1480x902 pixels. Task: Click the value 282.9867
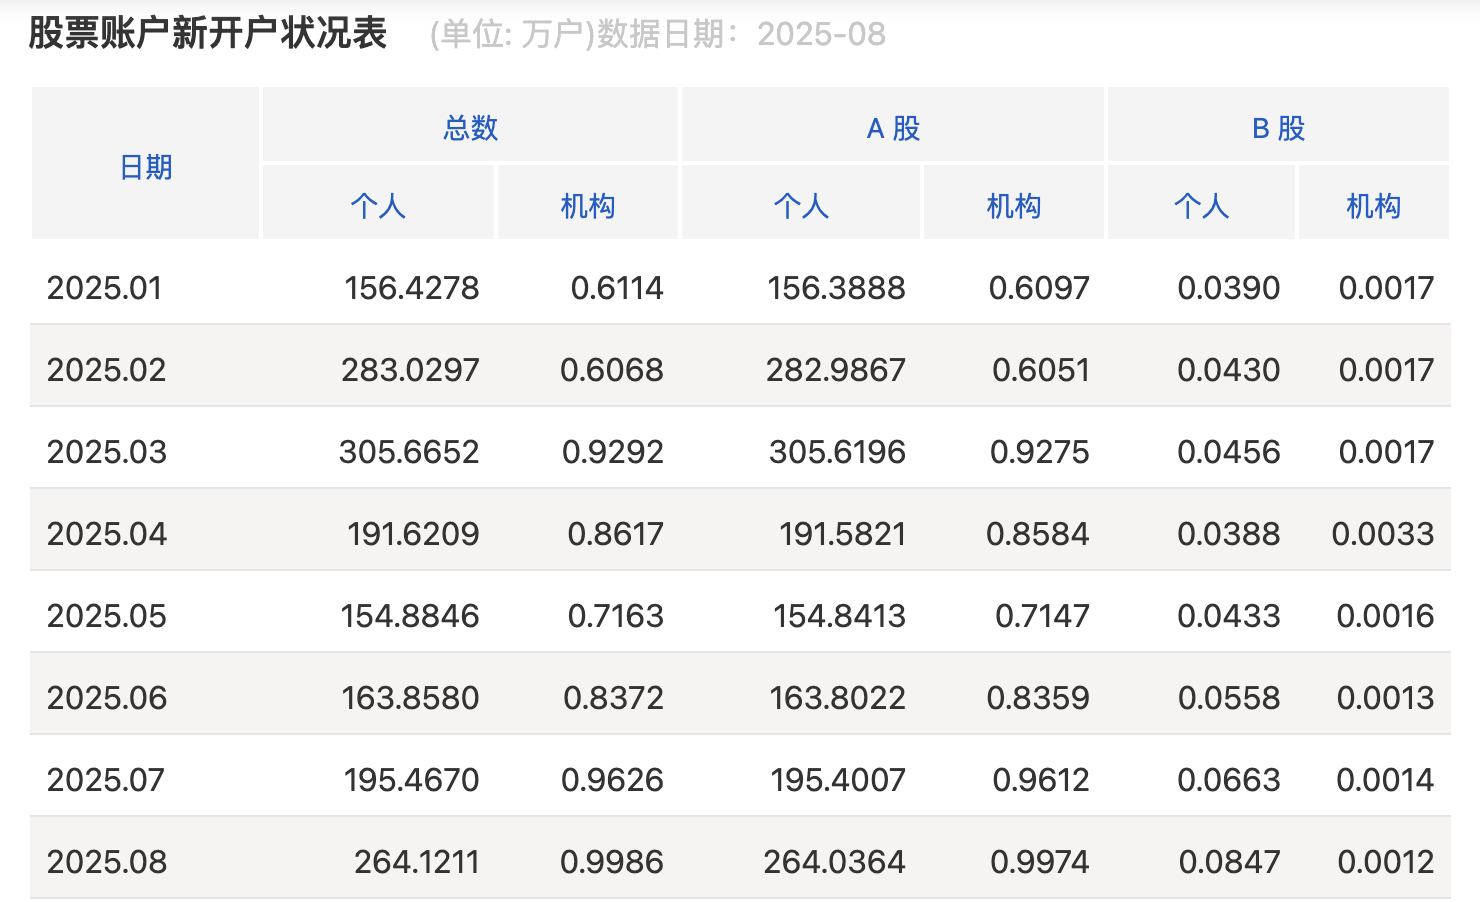tap(836, 370)
